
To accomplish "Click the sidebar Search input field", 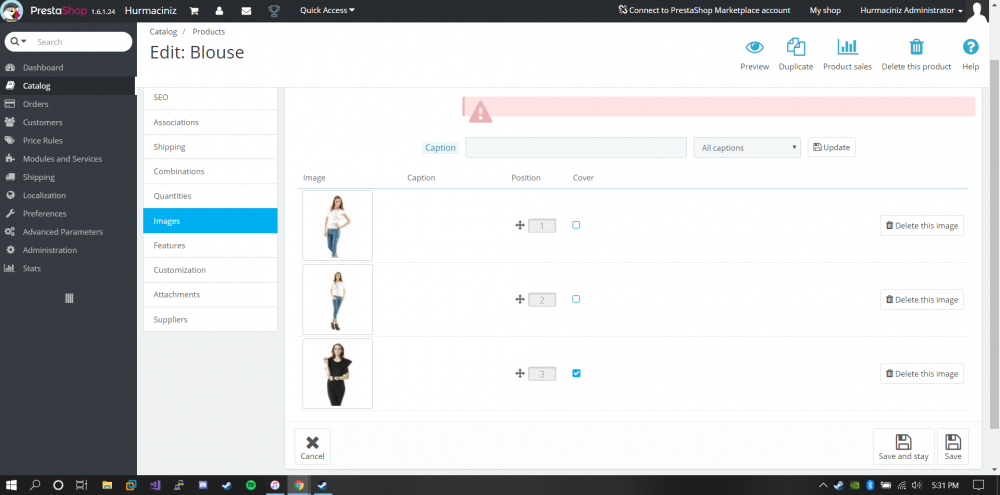I will pos(80,41).
